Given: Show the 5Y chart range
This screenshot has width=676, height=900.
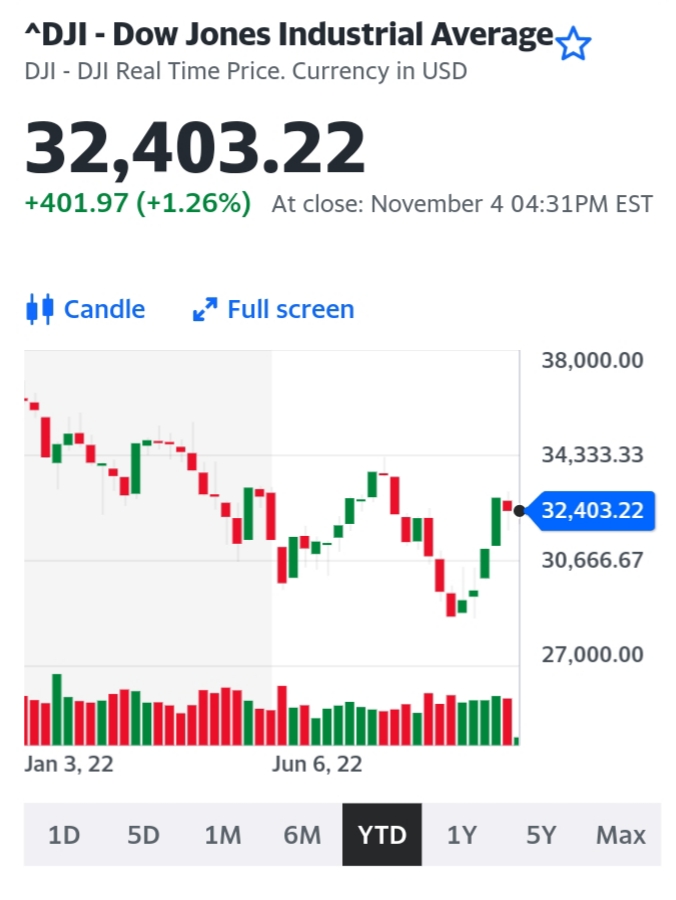Looking at the screenshot, I should tap(541, 834).
